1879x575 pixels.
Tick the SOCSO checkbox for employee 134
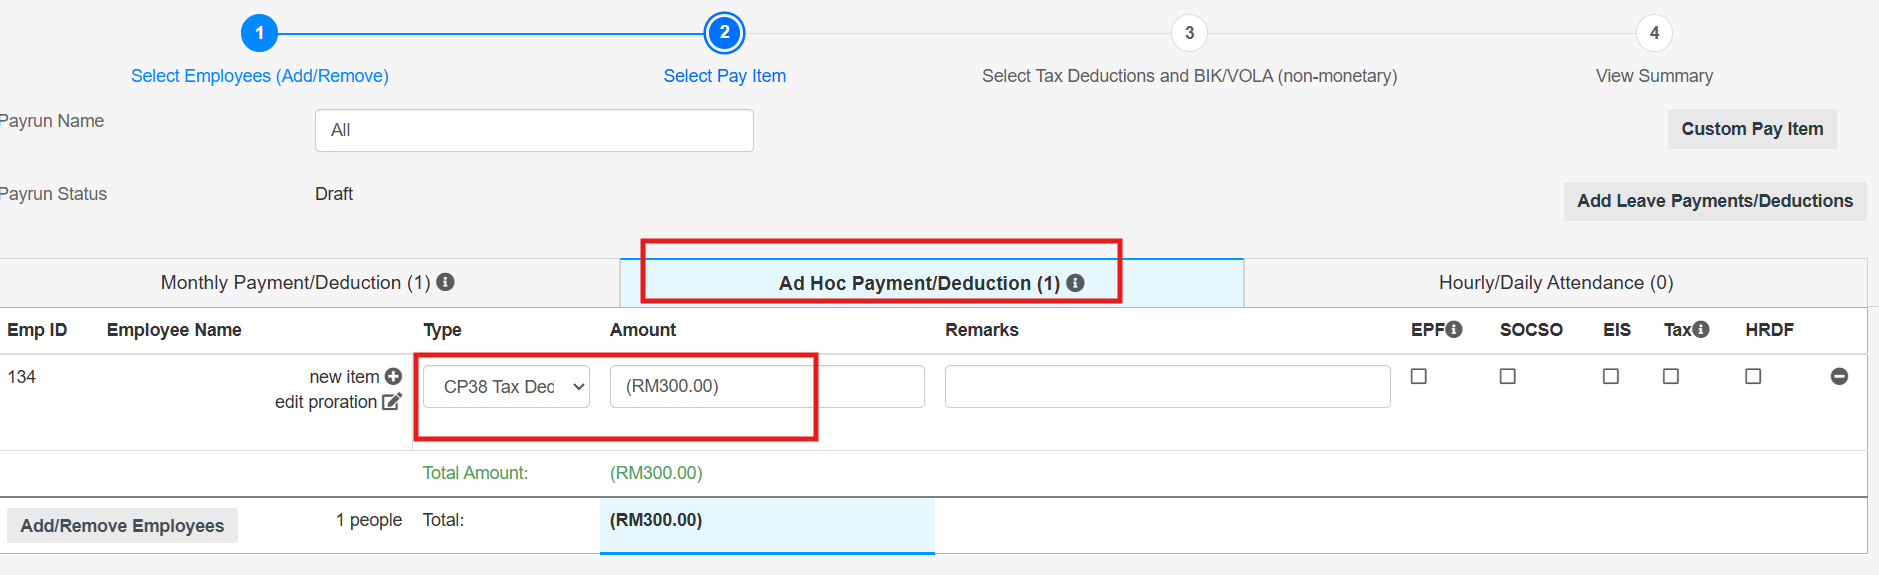tap(1507, 376)
